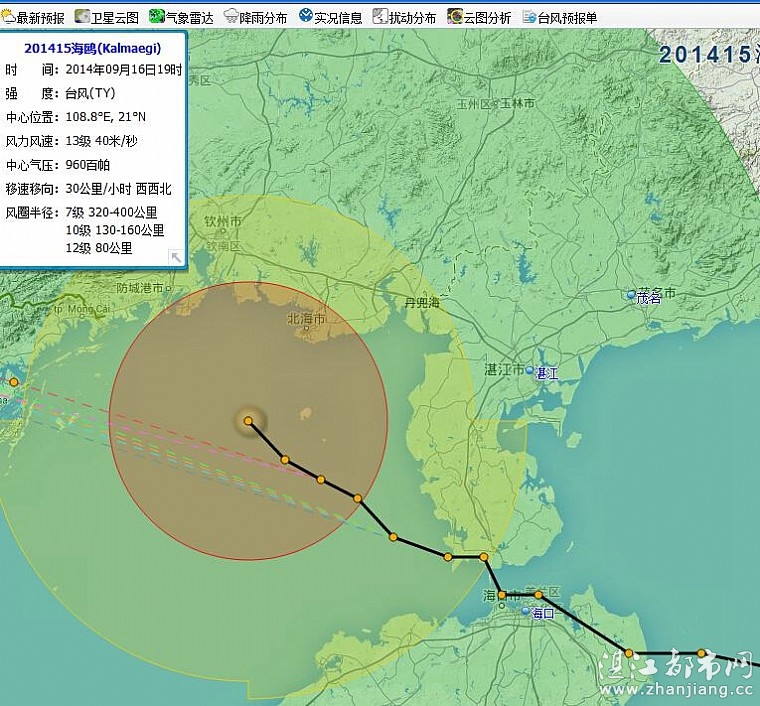The width and height of the screenshot is (760, 706).
Task: Open the 最新预报 menu label
Action: [40, 18]
